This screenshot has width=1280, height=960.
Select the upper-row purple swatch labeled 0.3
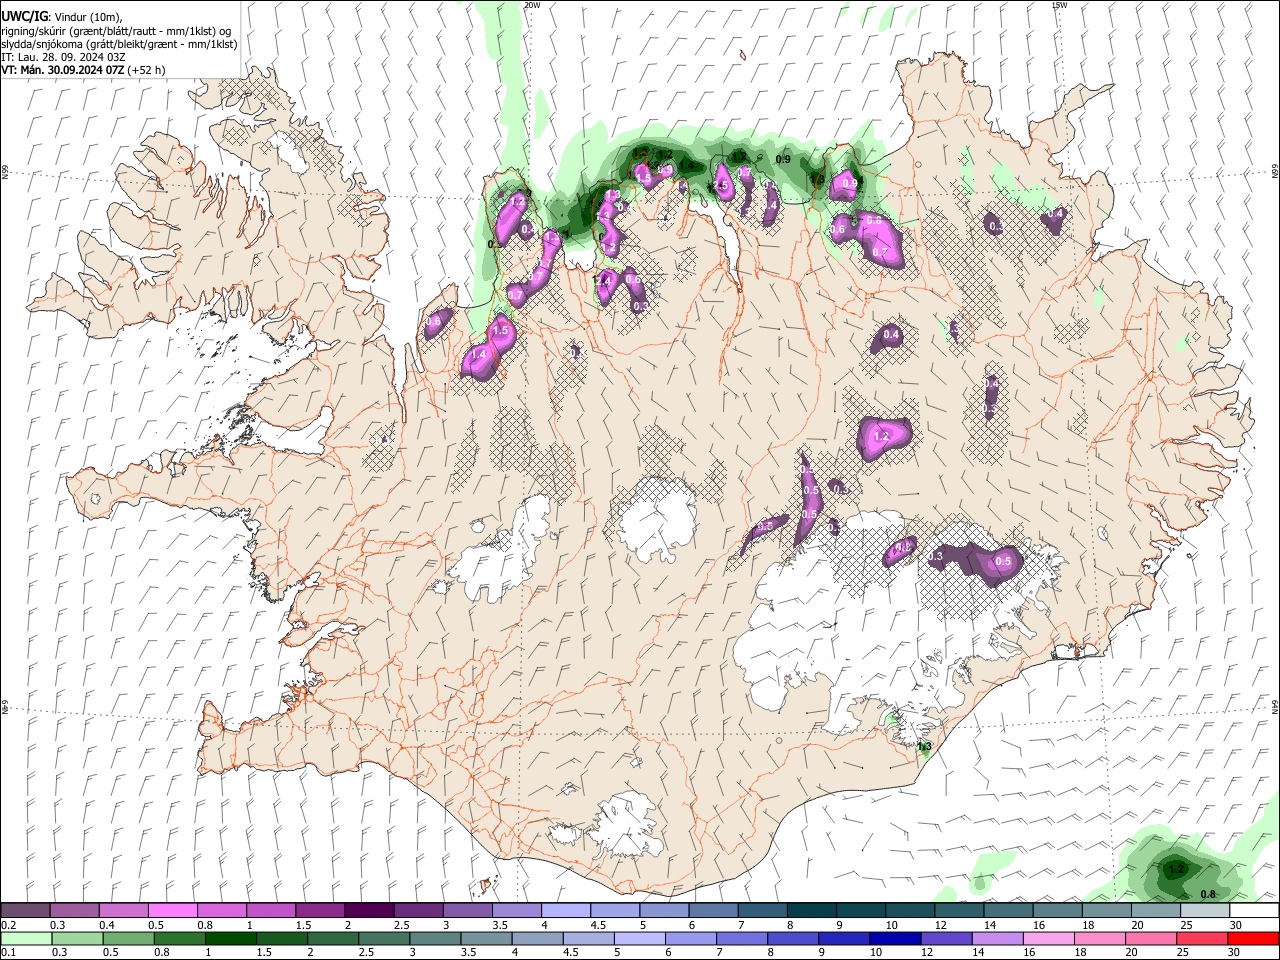(x=75, y=910)
